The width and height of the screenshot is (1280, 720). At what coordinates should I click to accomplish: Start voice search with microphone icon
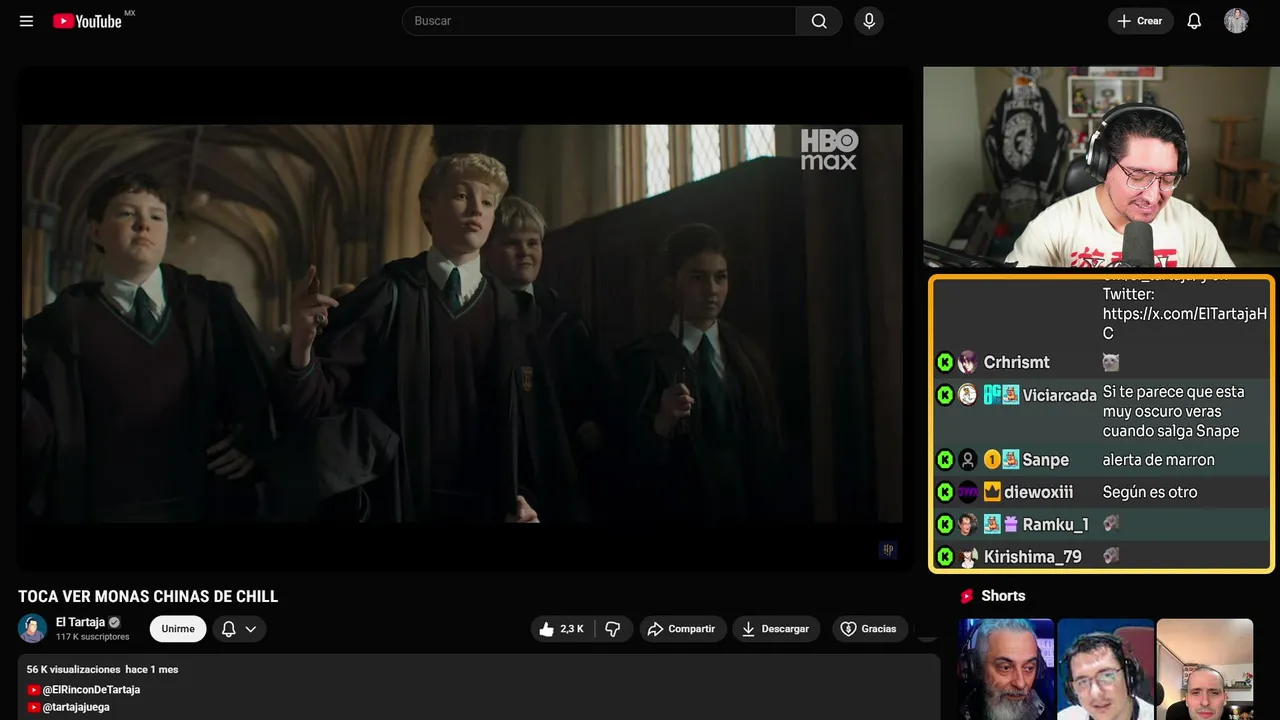[869, 21]
